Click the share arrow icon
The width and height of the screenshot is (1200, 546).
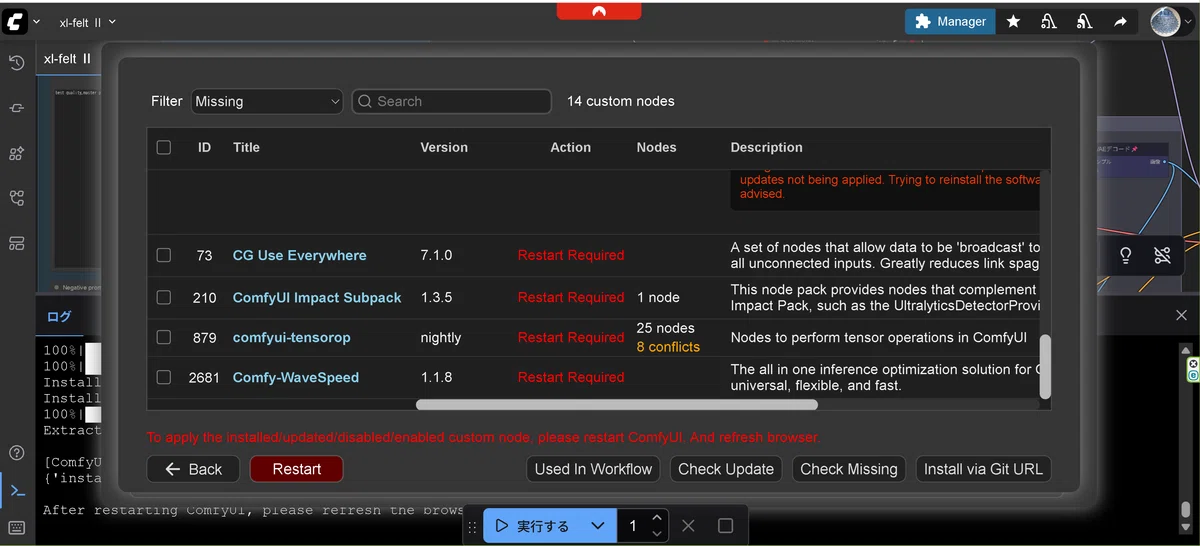point(1120,21)
